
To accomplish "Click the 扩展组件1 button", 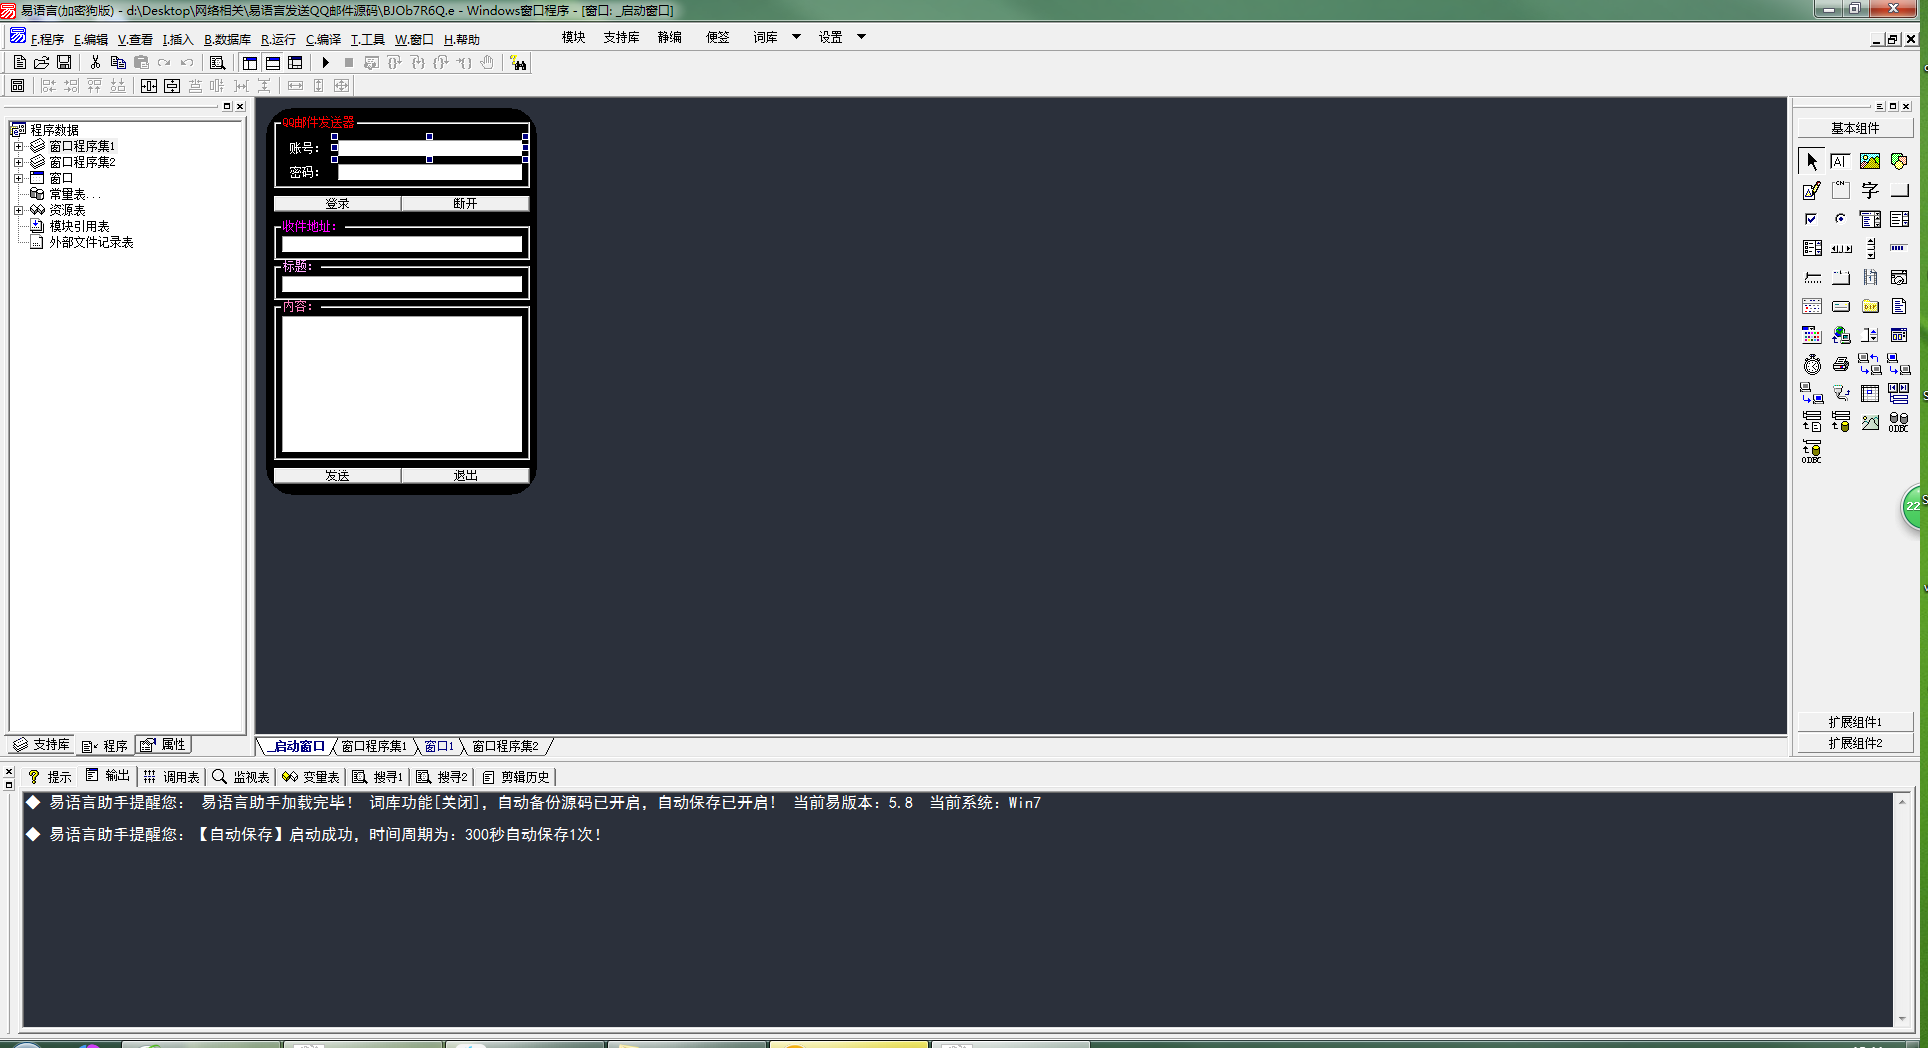I will [x=1855, y=722].
